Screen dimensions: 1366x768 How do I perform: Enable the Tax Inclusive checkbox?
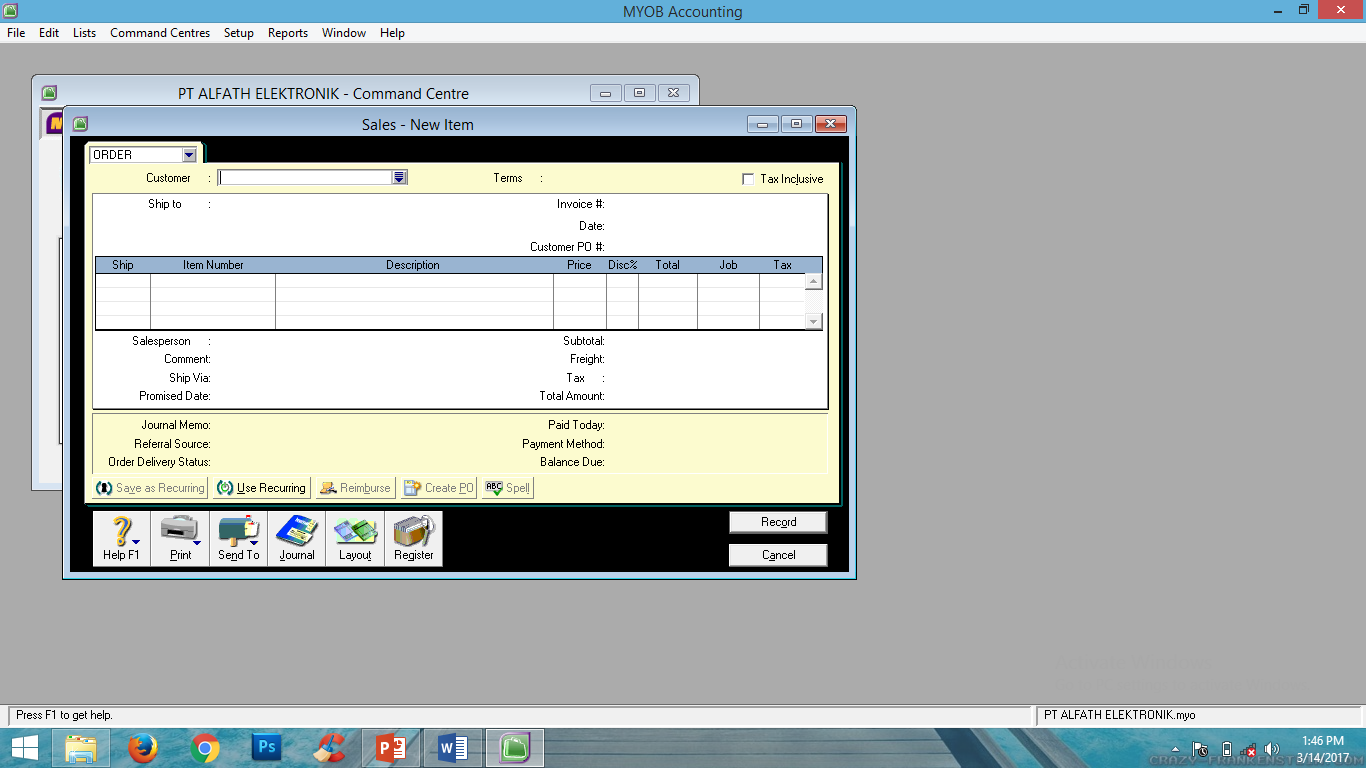[748, 179]
